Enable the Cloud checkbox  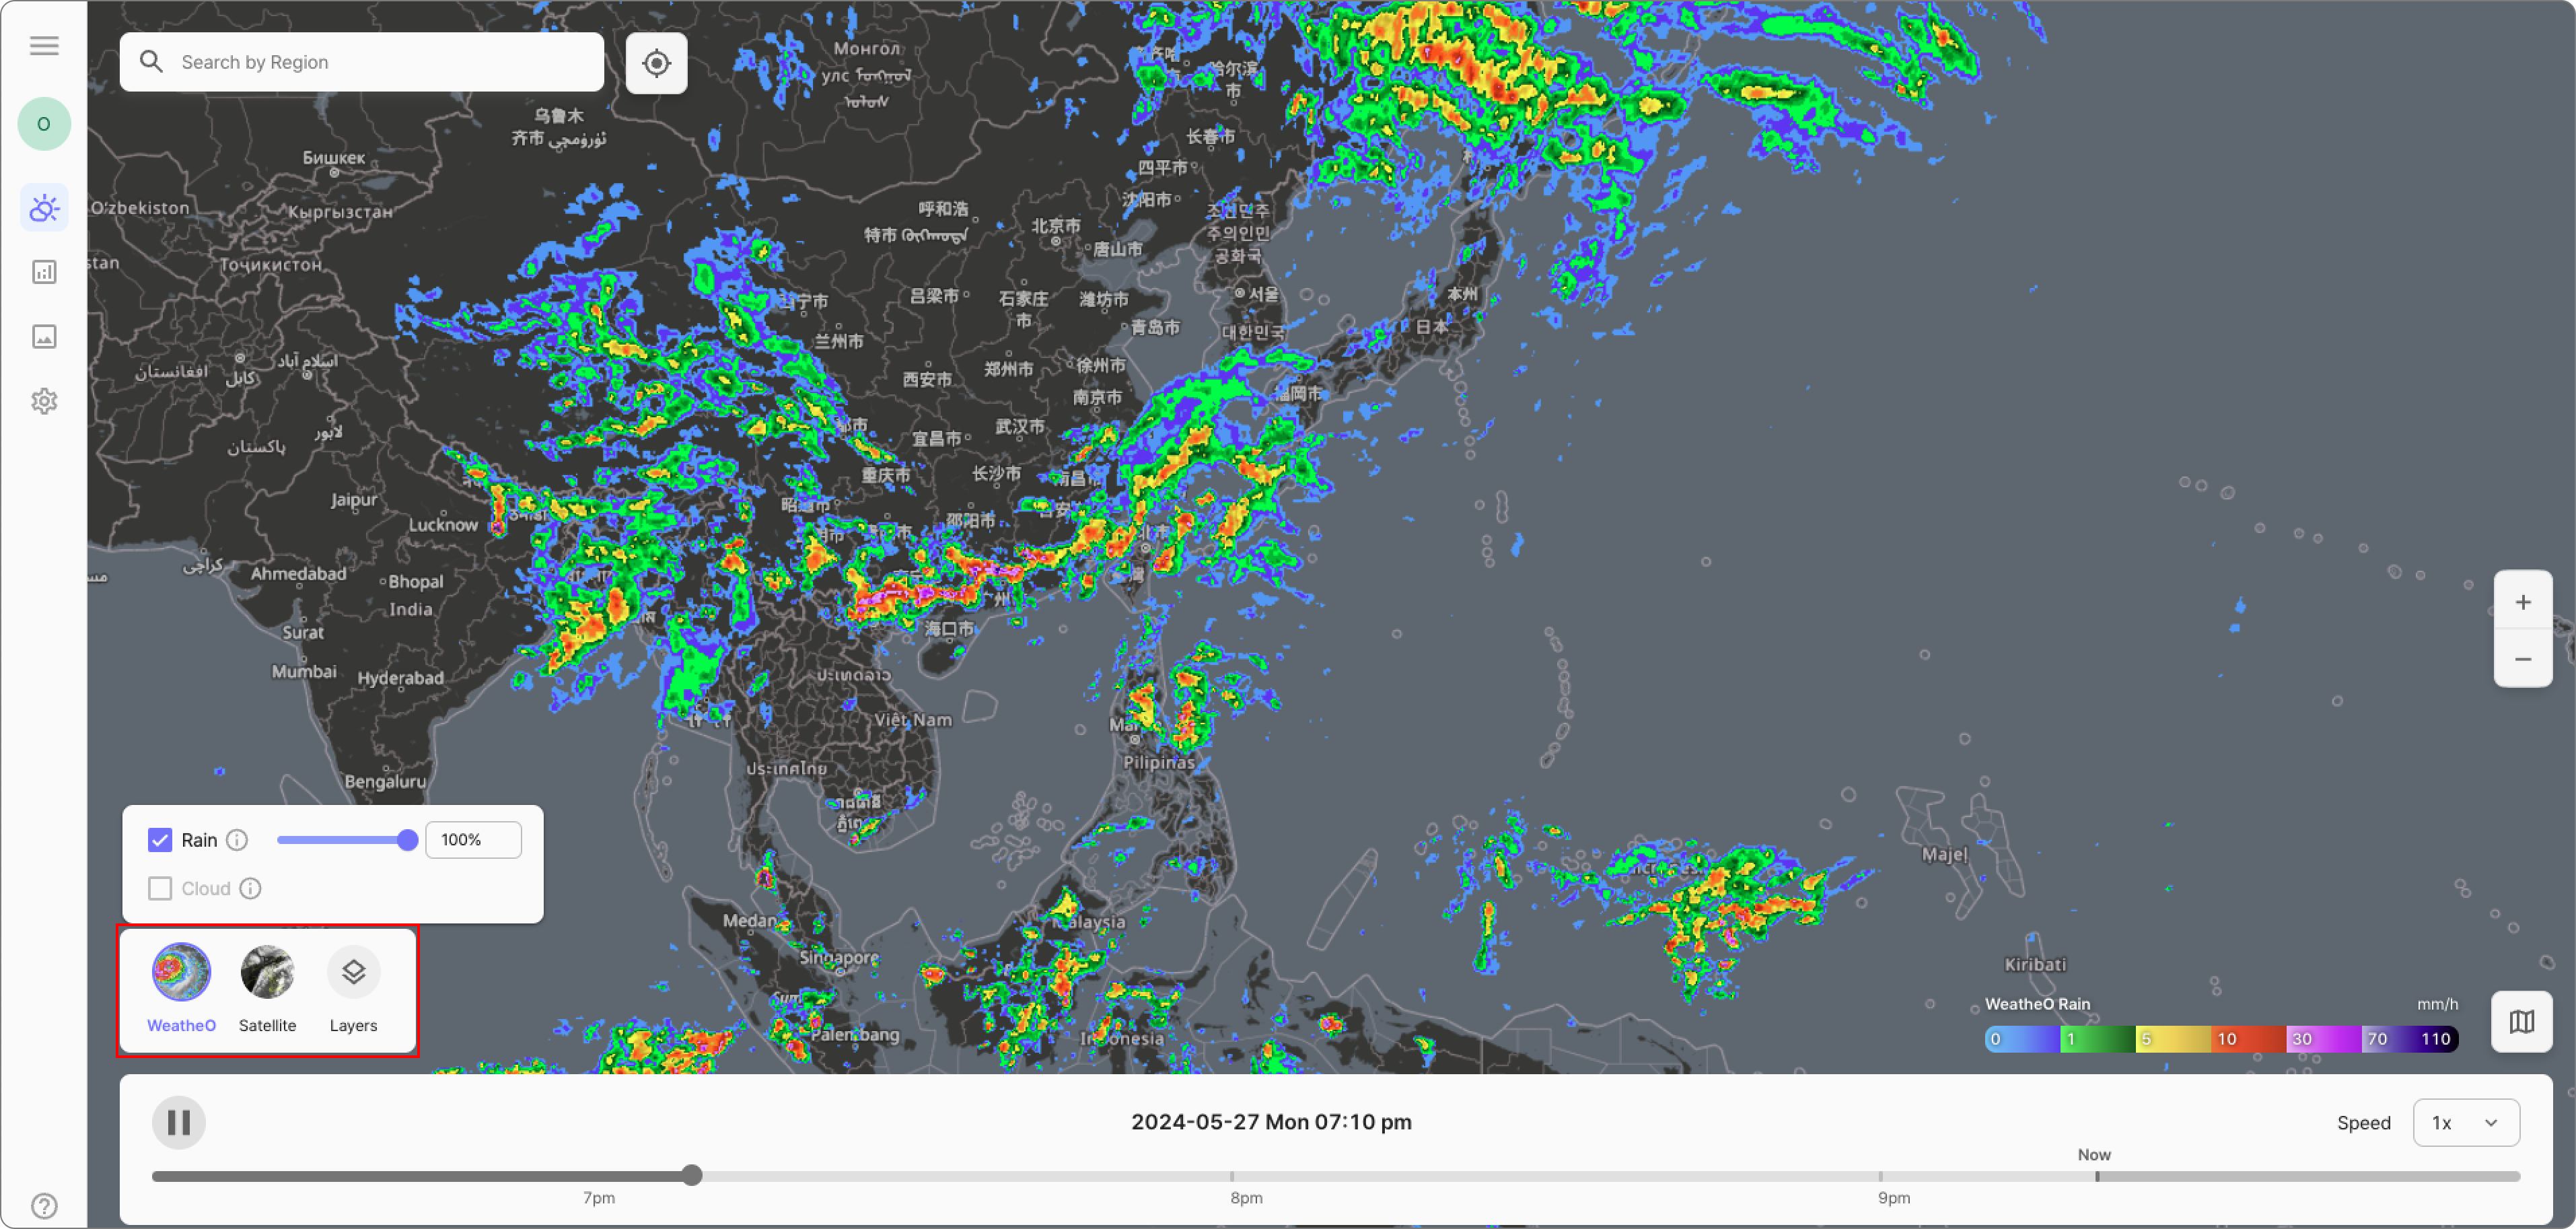[x=160, y=888]
